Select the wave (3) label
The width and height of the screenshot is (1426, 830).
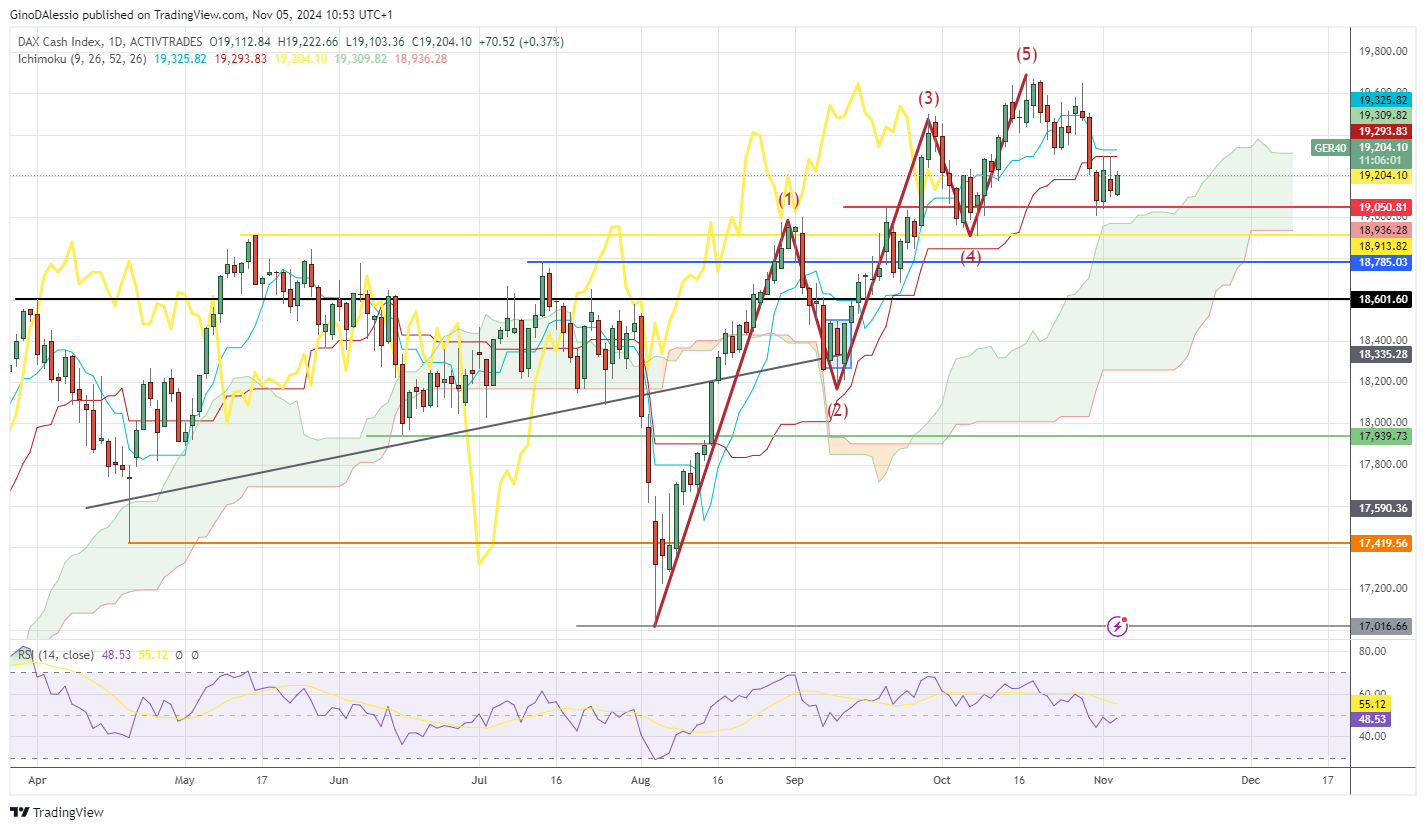tap(929, 98)
